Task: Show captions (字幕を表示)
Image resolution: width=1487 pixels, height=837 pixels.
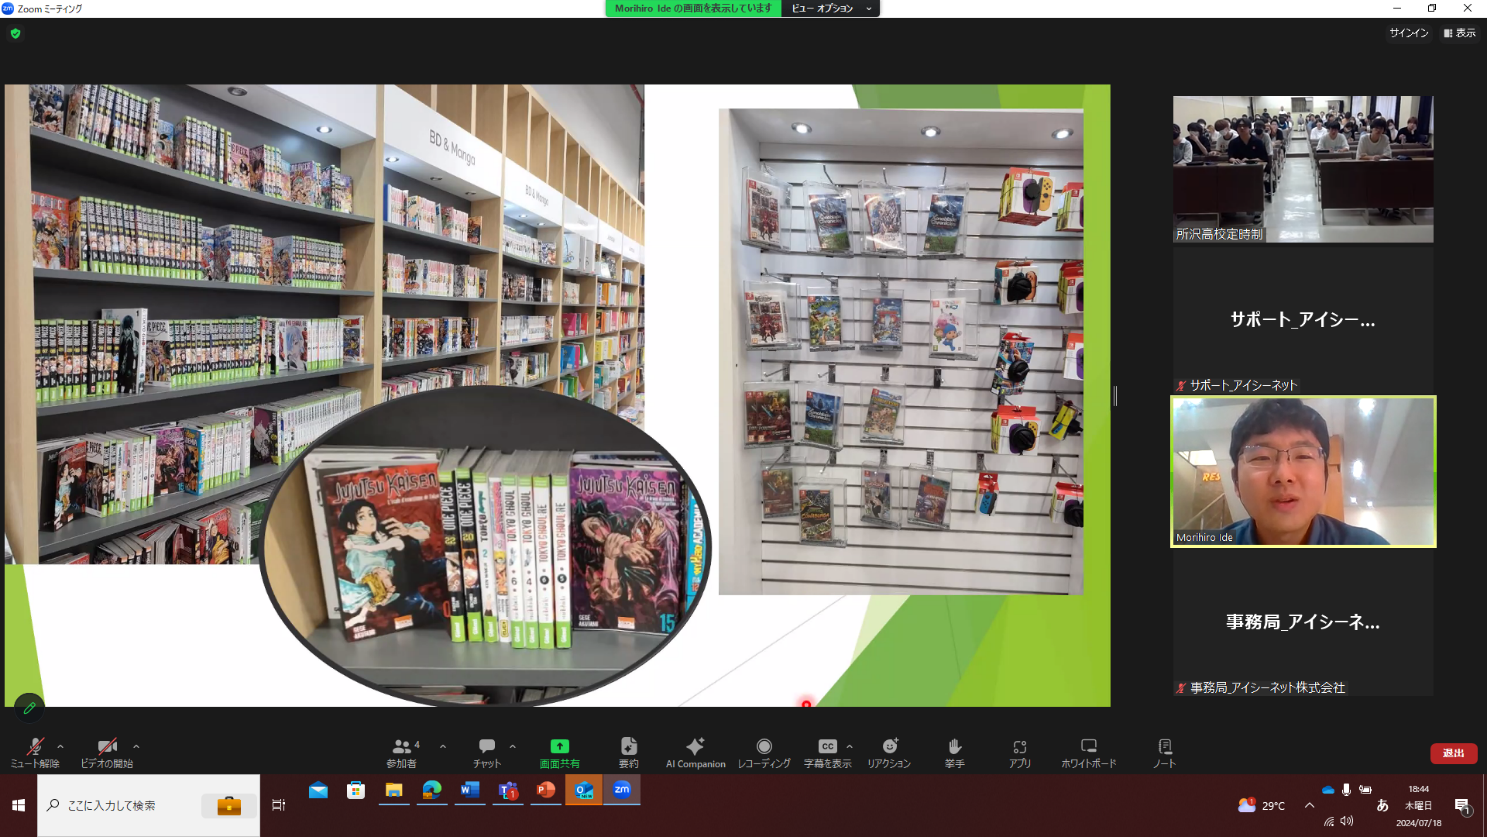Action: coord(828,753)
